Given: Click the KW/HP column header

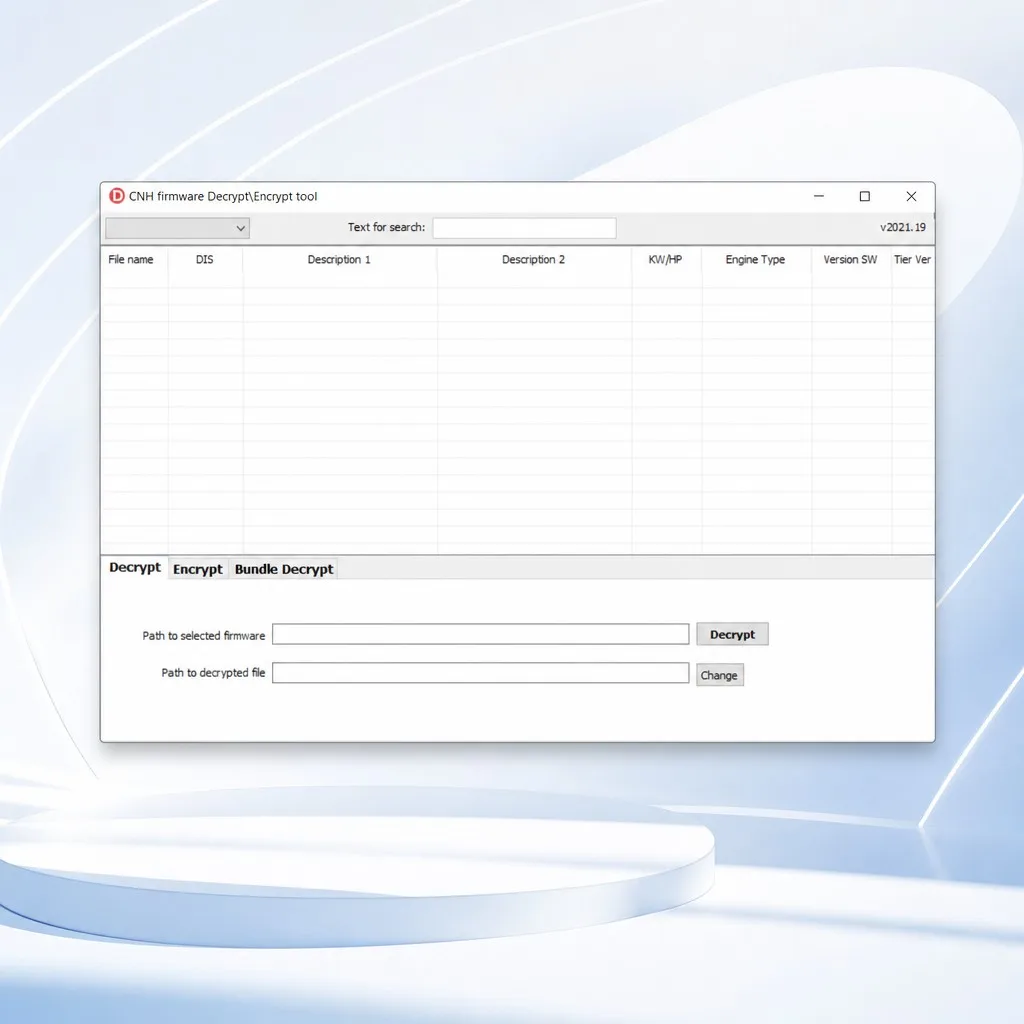Looking at the screenshot, I should (665, 260).
